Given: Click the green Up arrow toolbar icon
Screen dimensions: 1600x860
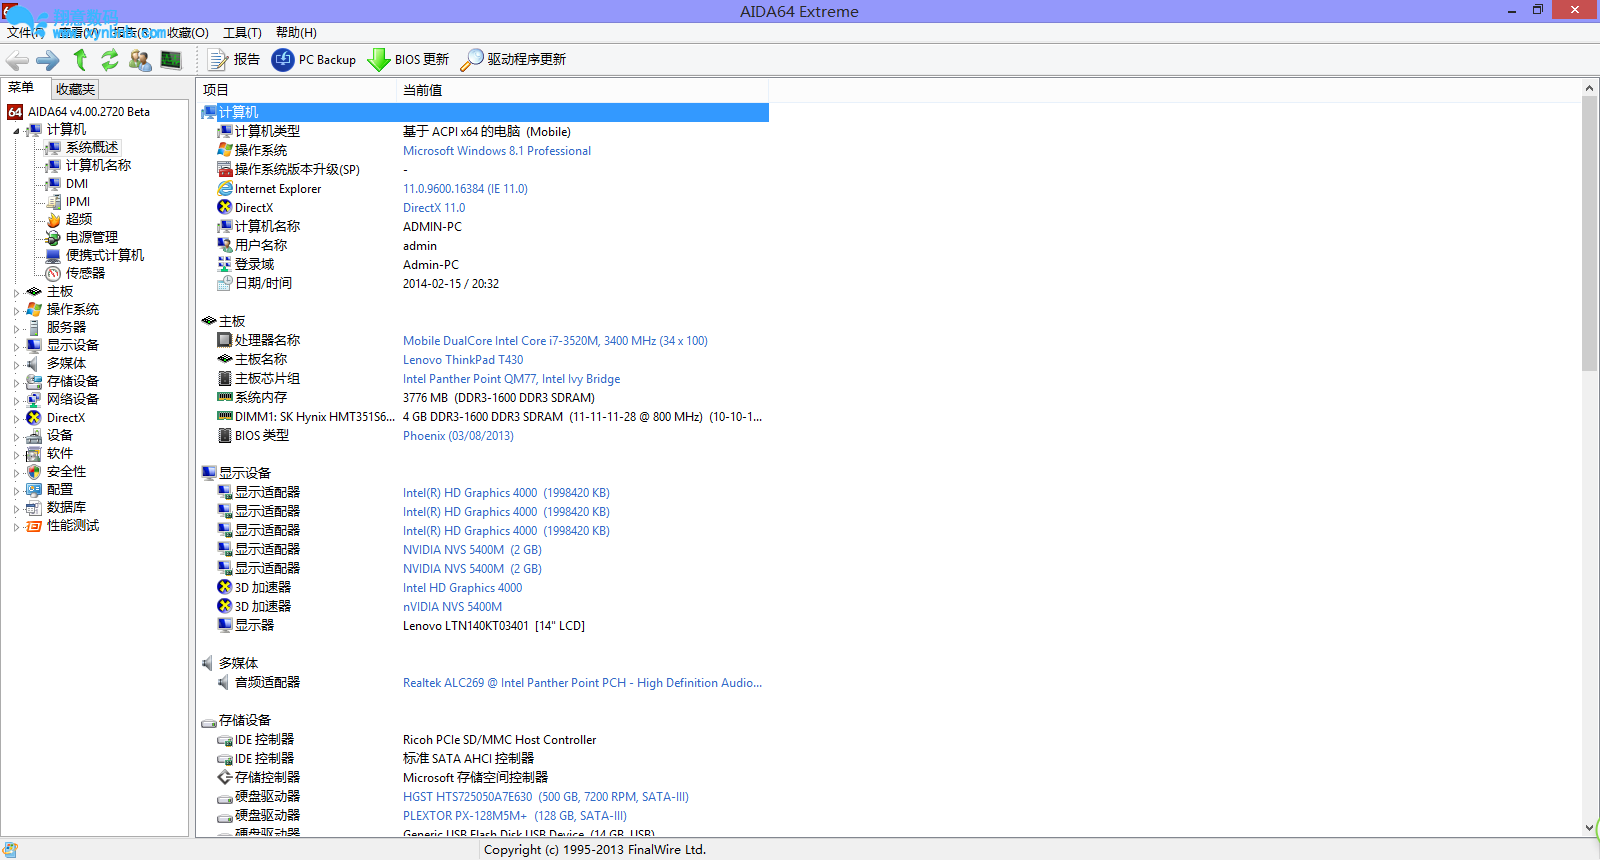Looking at the screenshot, I should click(x=80, y=60).
